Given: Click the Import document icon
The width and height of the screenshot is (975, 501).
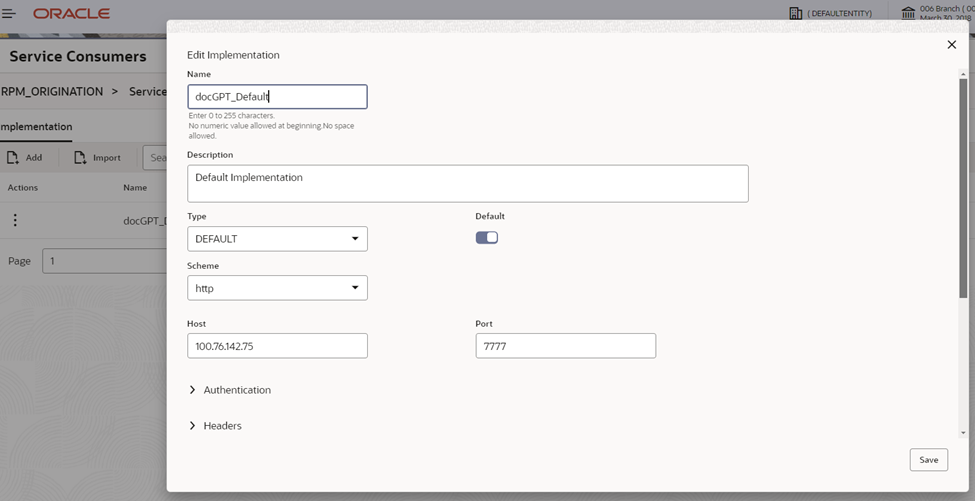Looking at the screenshot, I should 80,158.
